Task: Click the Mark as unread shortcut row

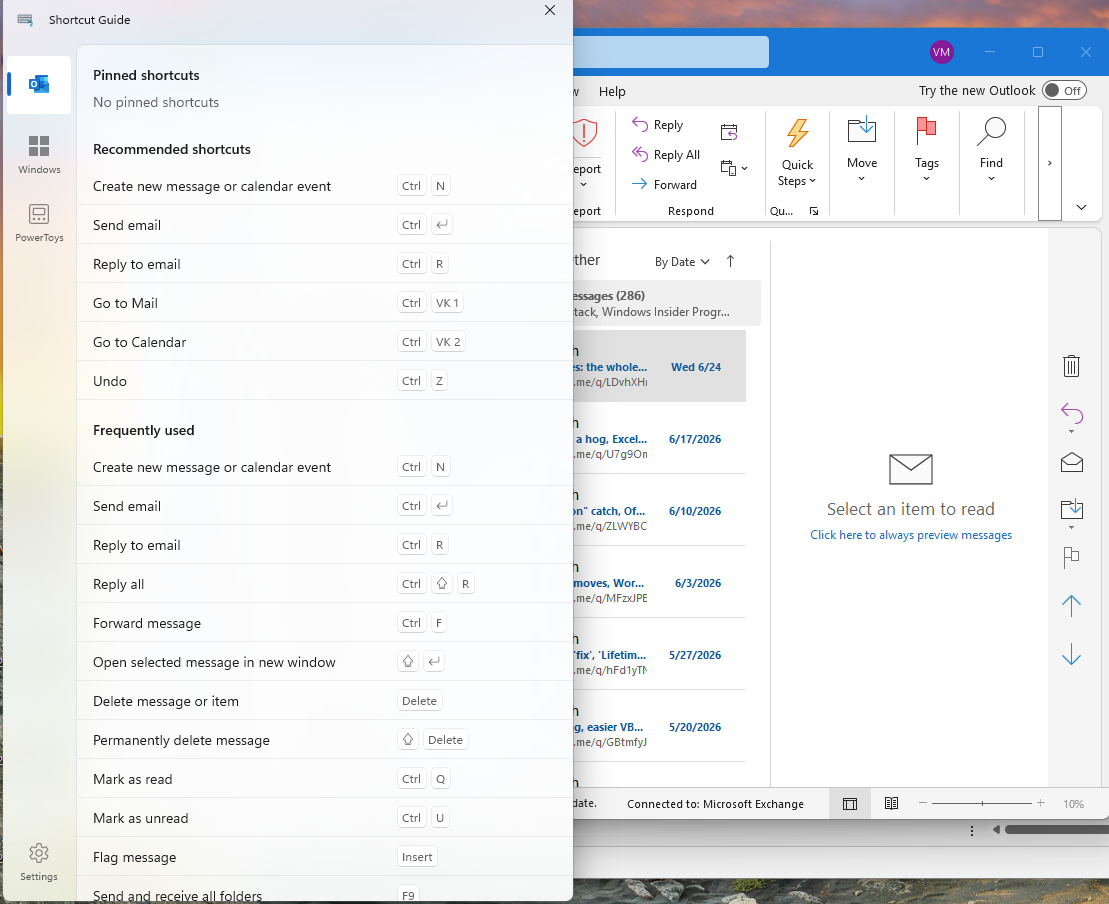Action: pos(325,818)
